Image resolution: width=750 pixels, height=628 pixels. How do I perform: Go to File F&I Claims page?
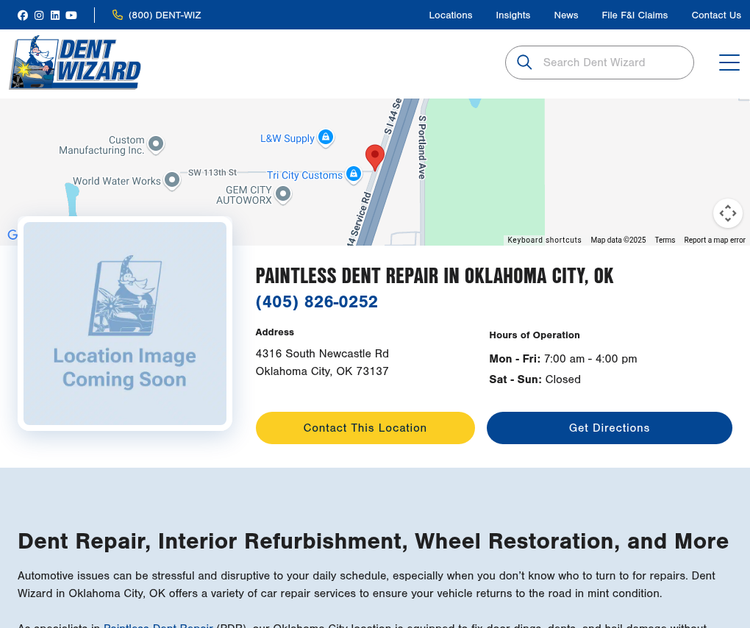[634, 15]
